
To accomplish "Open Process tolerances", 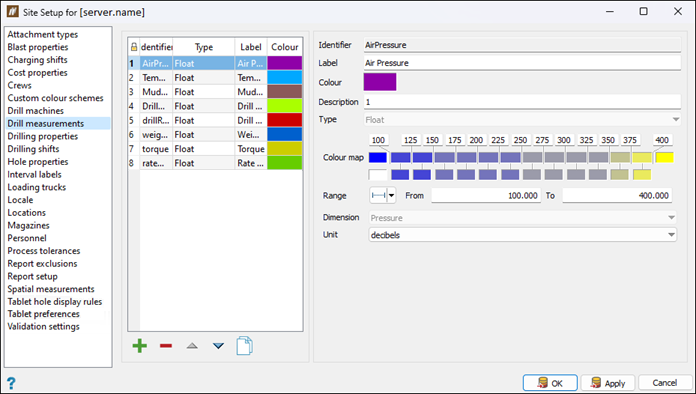I will (x=44, y=251).
